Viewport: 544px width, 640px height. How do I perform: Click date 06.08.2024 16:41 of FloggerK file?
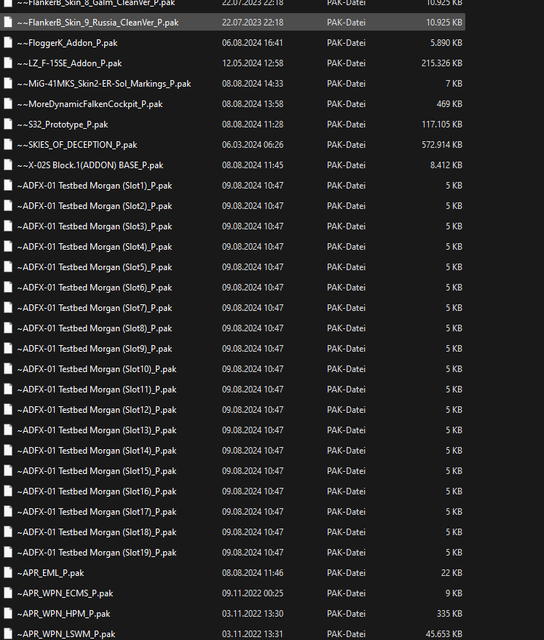point(253,43)
